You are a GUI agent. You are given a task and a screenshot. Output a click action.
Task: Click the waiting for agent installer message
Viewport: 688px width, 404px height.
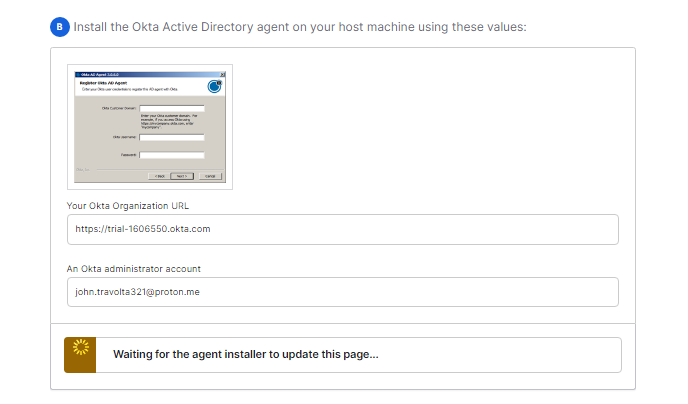(245, 355)
